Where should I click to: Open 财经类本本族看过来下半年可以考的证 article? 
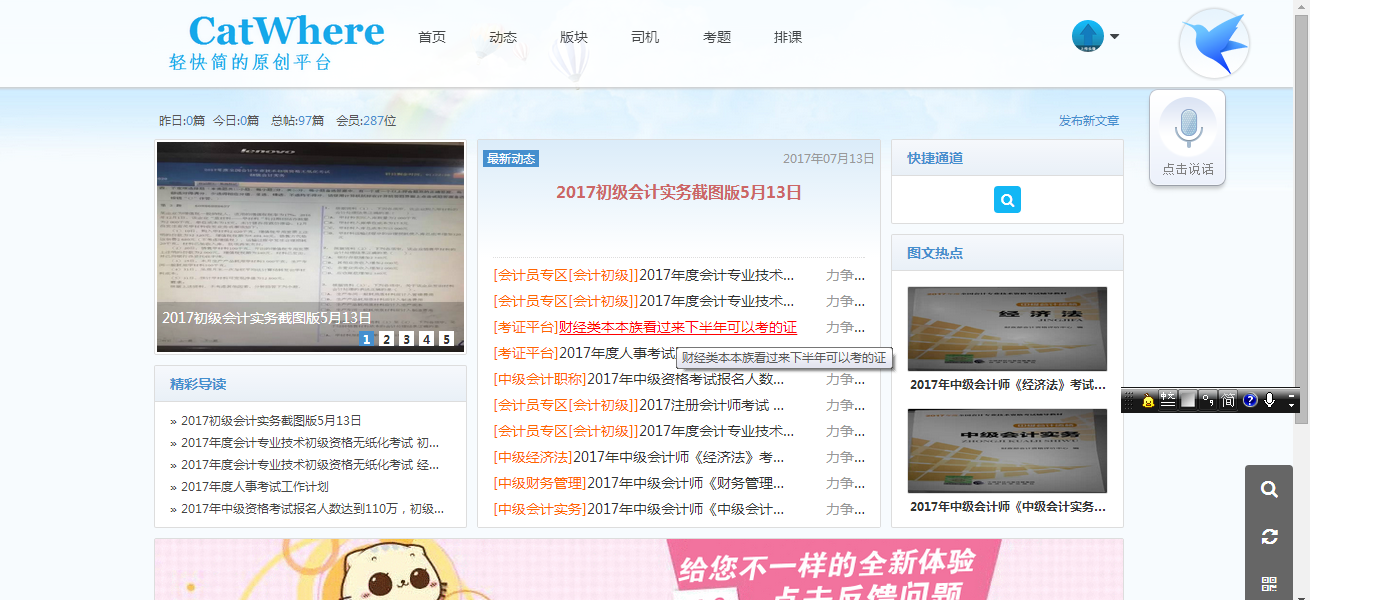click(x=678, y=327)
